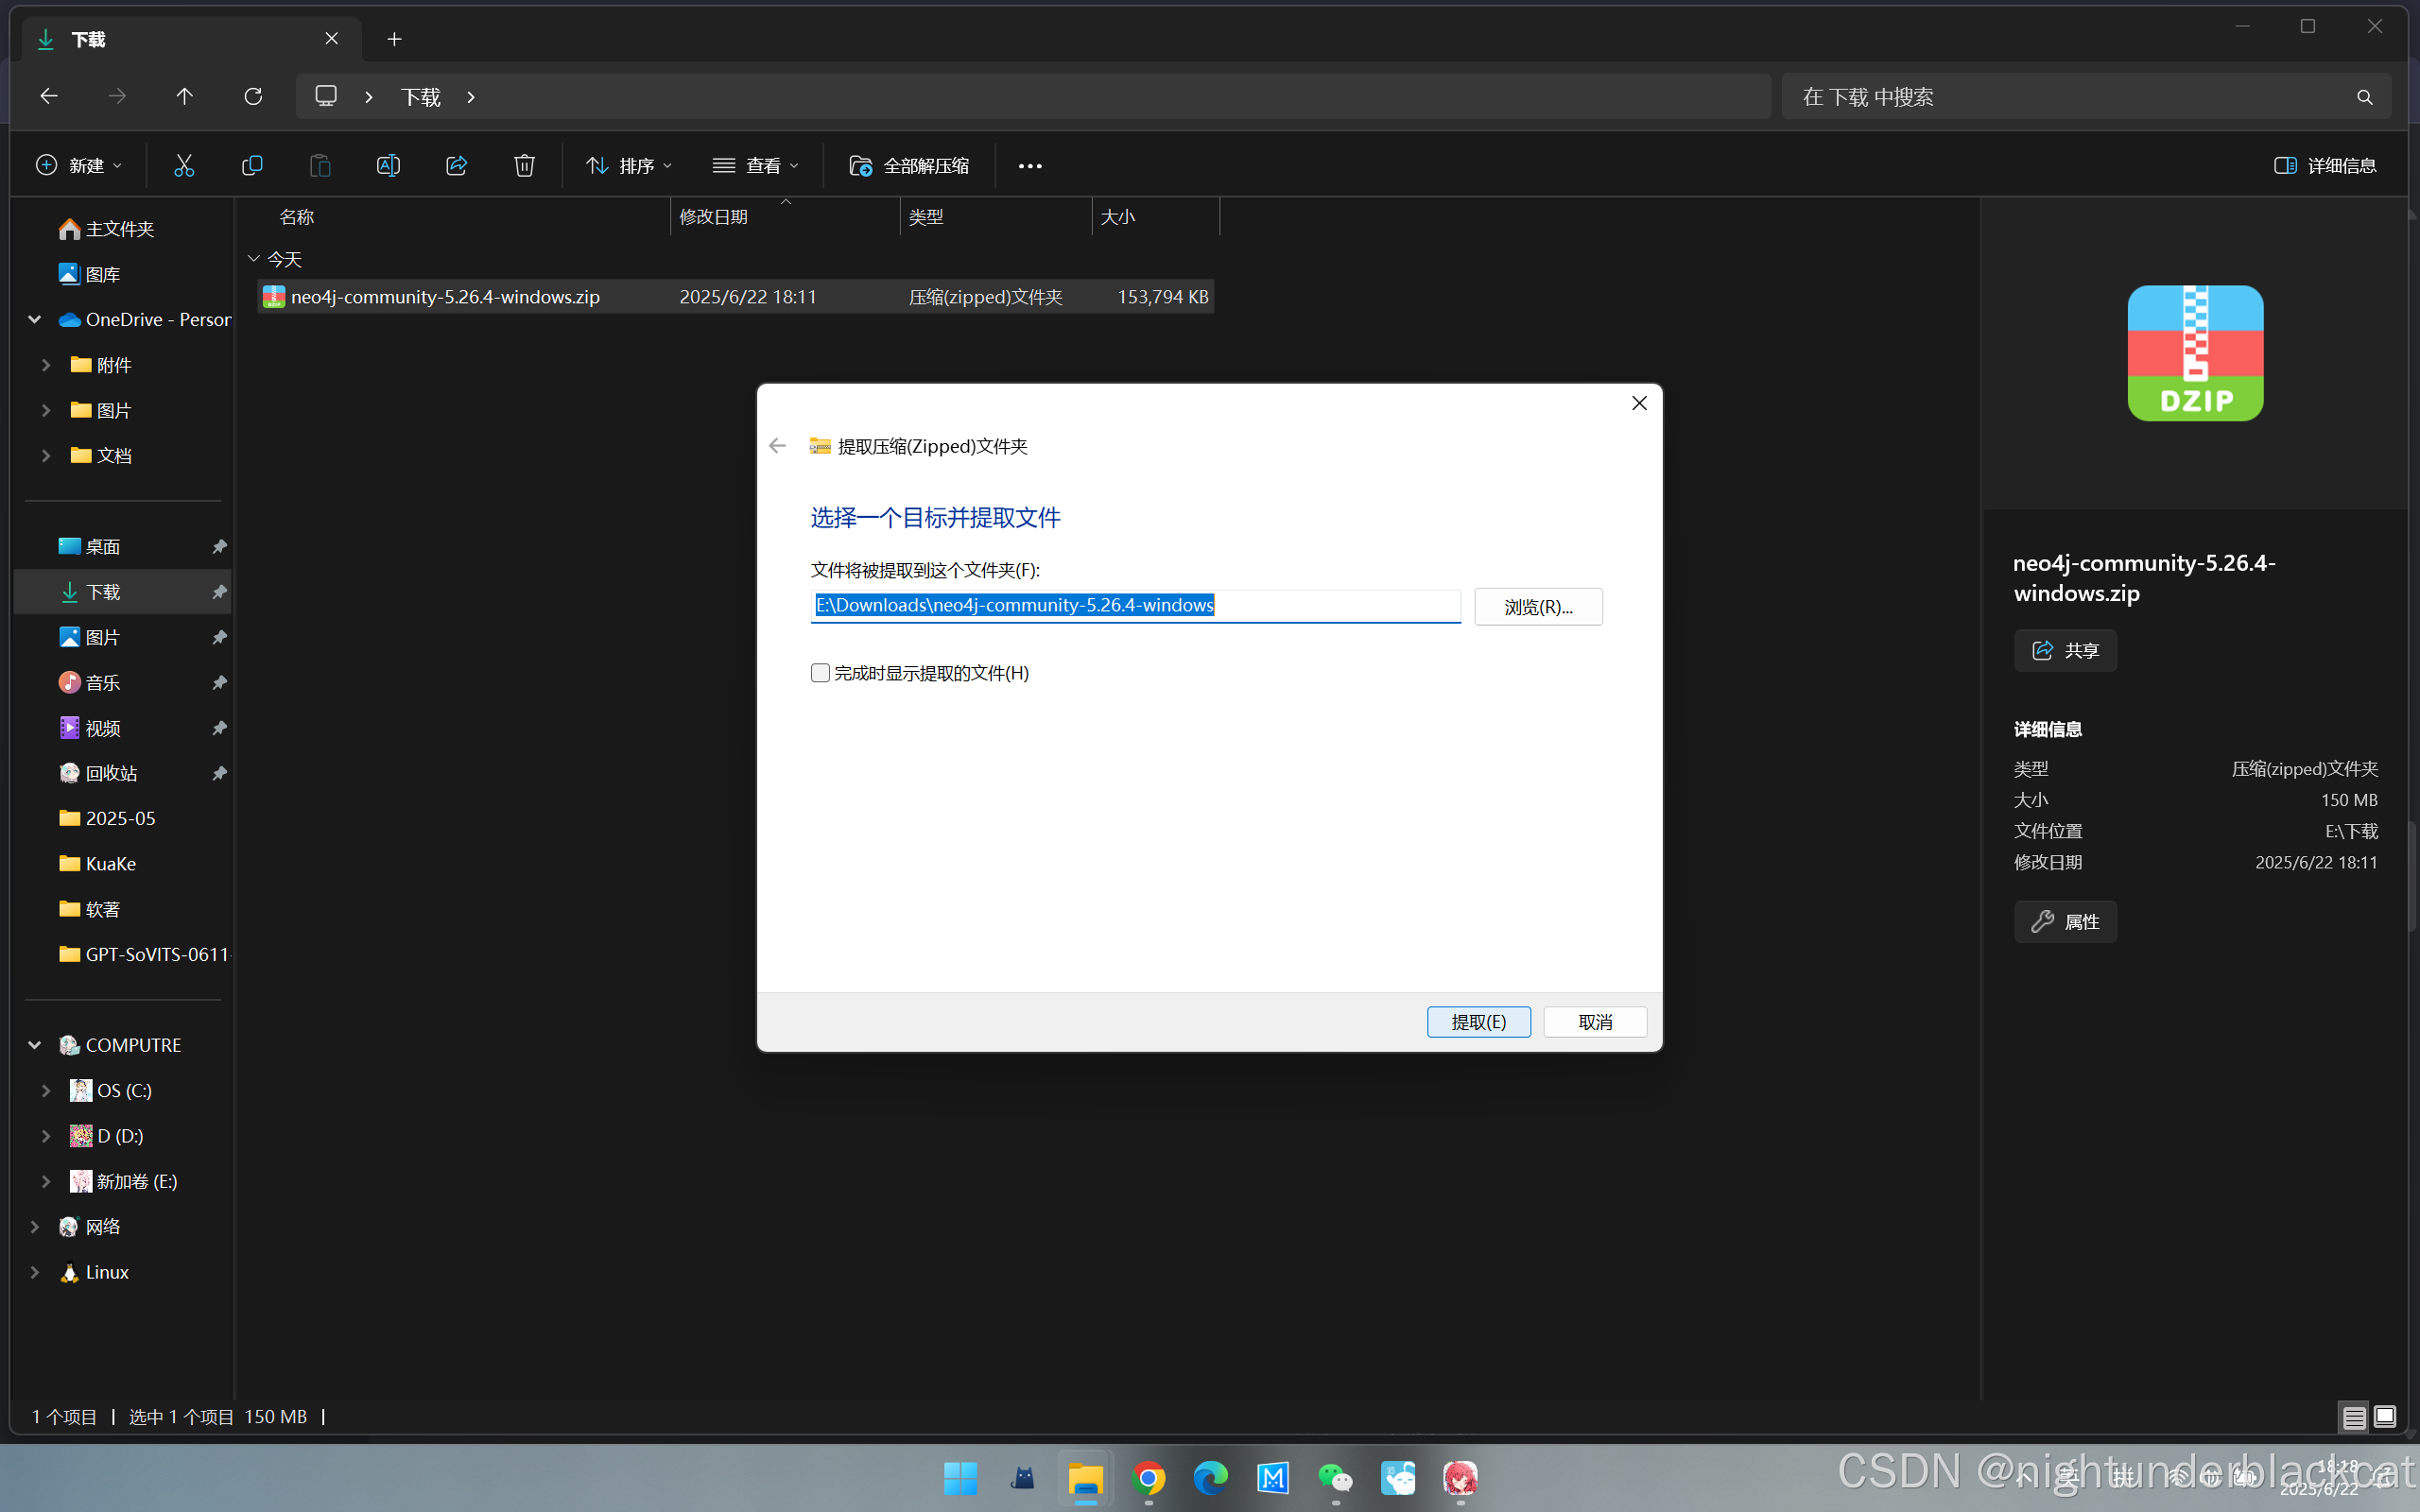Click the Refresh icon near address bar

click(253, 97)
